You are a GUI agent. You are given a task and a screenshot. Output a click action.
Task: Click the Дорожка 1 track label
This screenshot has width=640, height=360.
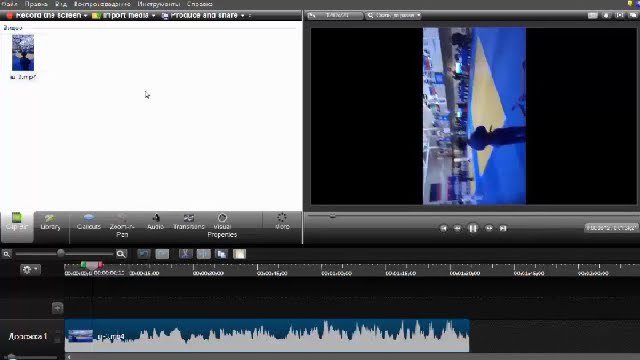(28, 336)
